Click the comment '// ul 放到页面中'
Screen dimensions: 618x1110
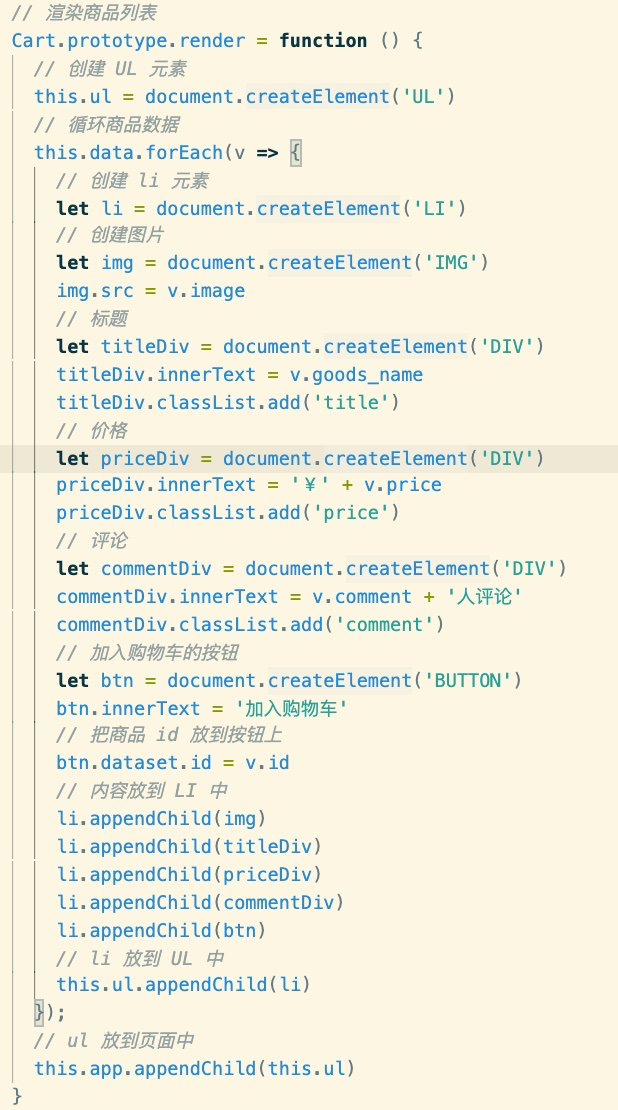coord(115,1041)
